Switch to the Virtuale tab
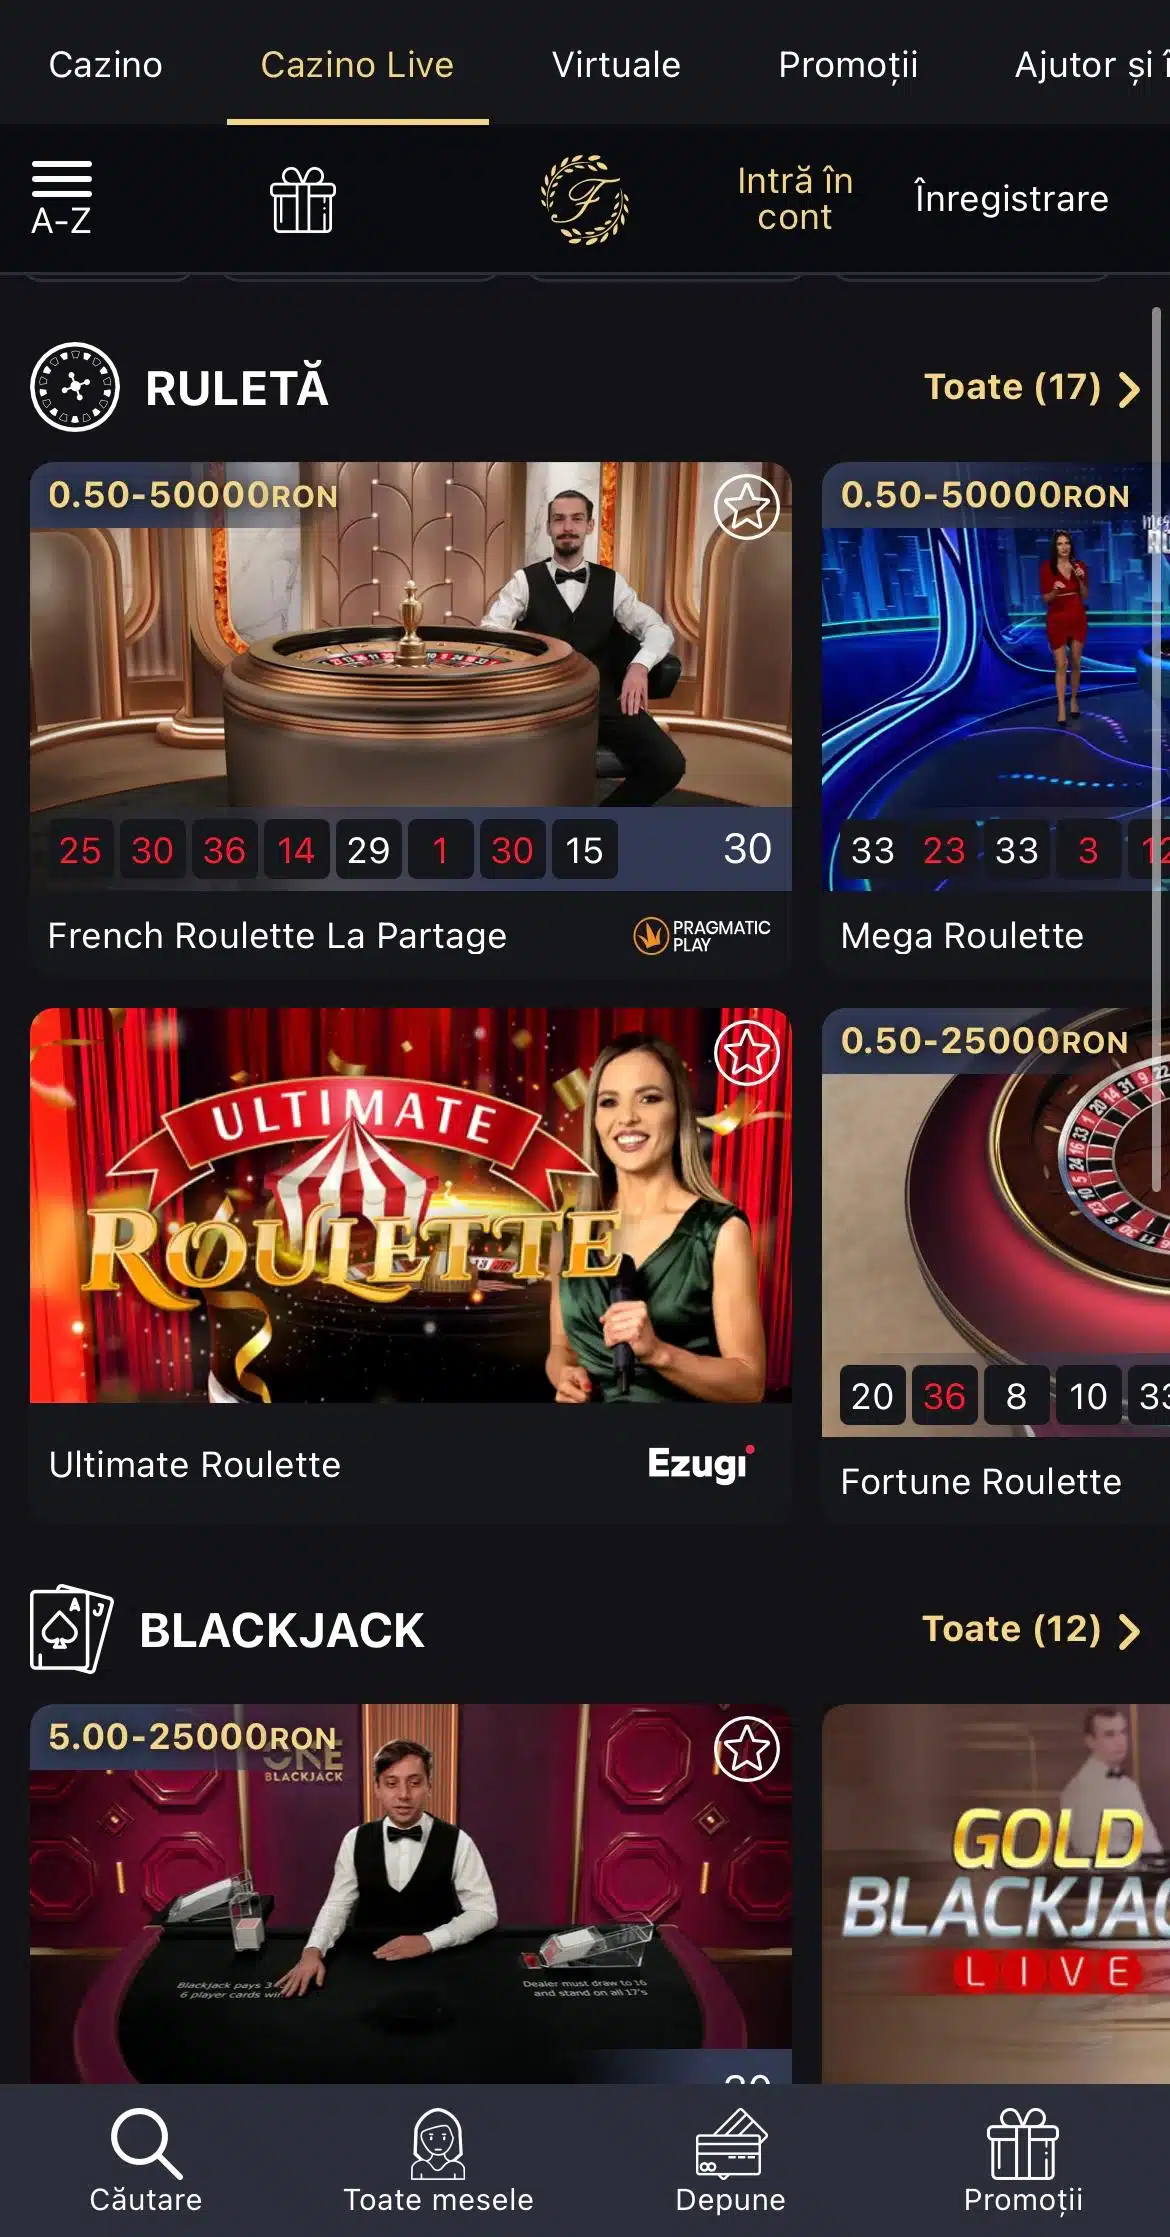Viewport: 1170px width, 2237px height. [x=616, y=64]
